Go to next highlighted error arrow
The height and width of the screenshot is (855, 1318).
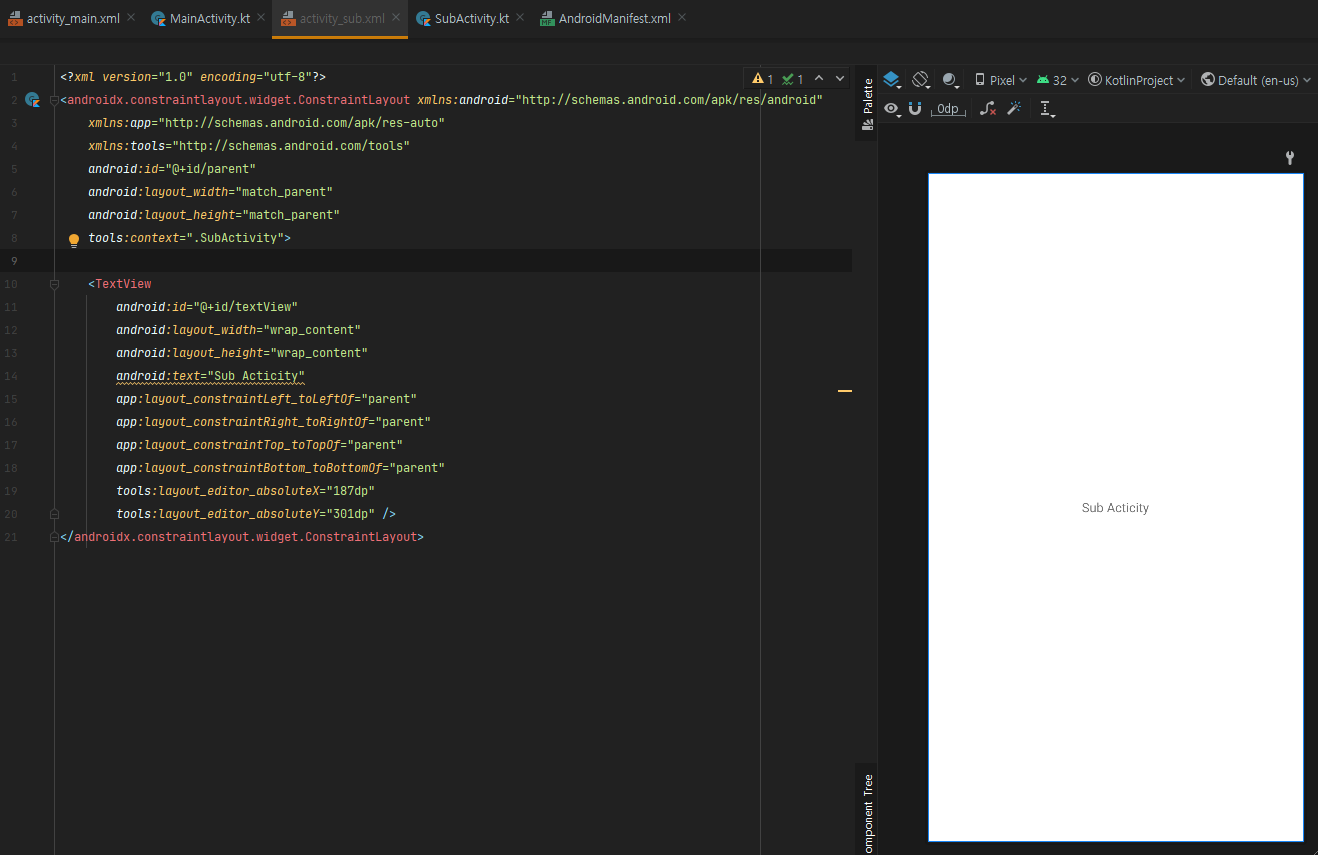pyautogui.click(x=840, y=78)
